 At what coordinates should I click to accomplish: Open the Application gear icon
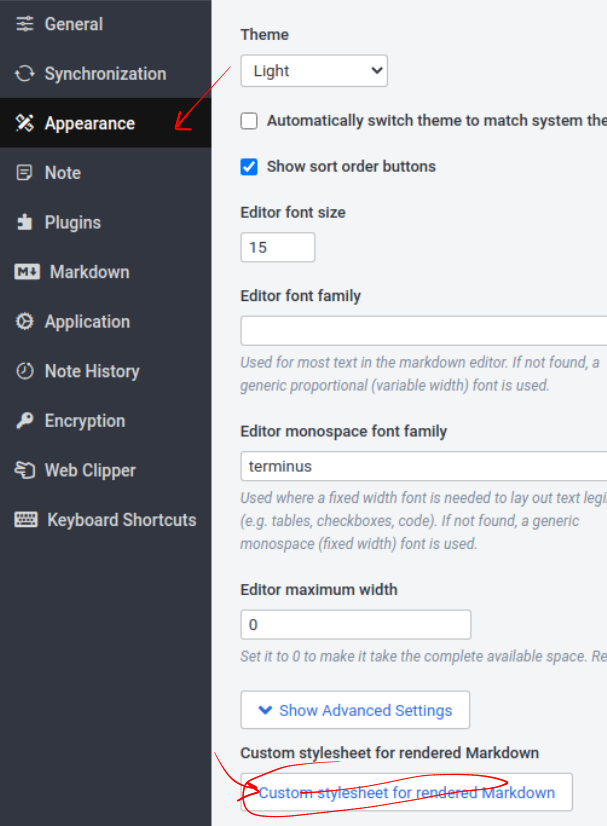(x=24, y=321)
